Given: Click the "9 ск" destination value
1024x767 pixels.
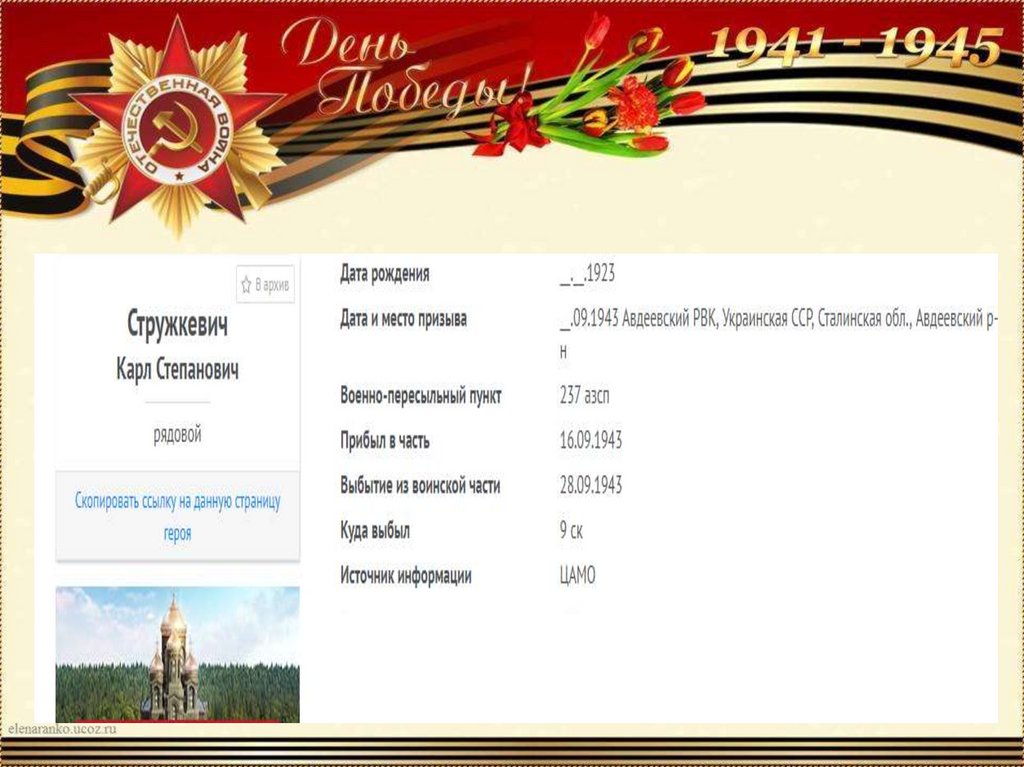Looking at the screenshot, I should click(571, 530).
